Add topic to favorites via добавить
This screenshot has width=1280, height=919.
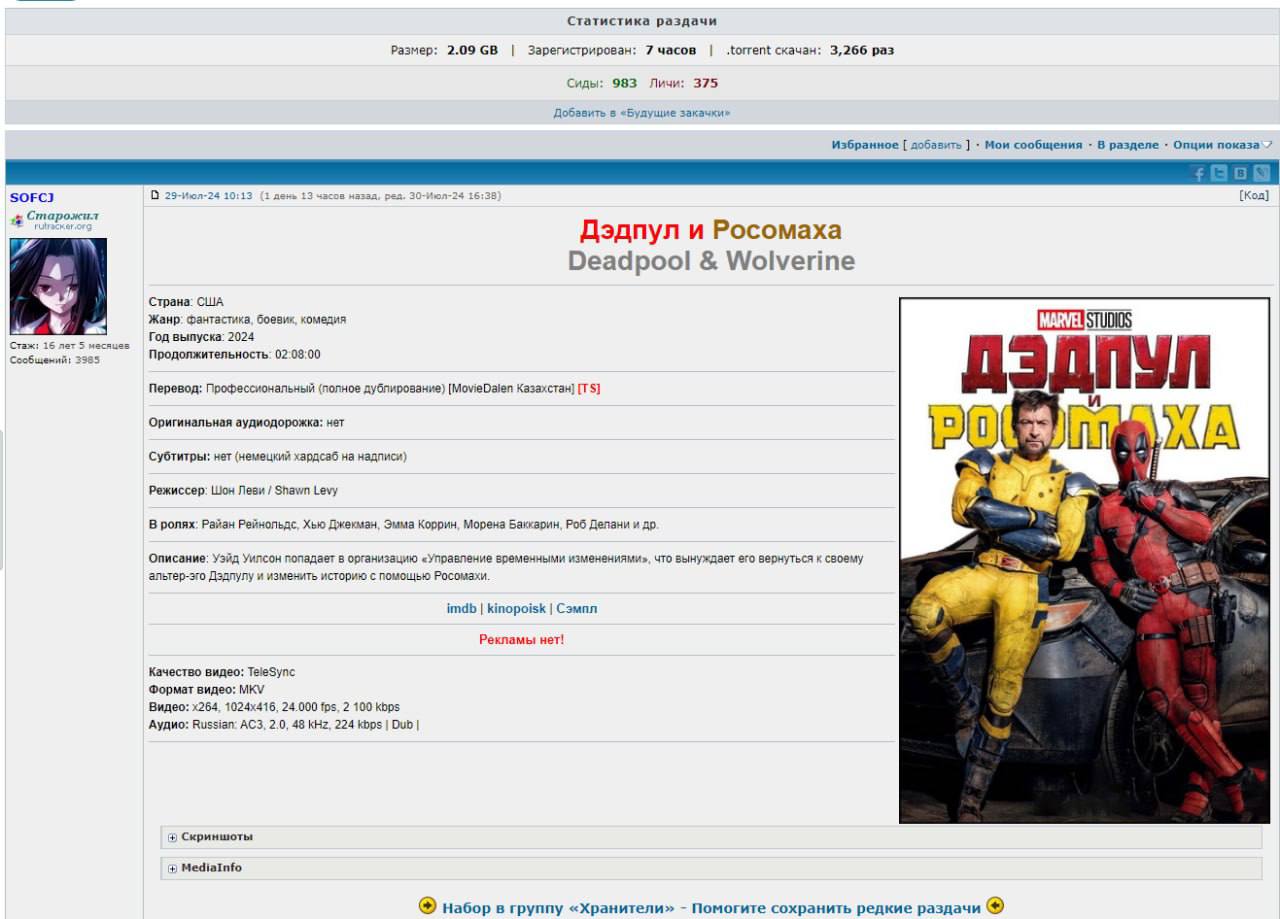tap(936, 145)
